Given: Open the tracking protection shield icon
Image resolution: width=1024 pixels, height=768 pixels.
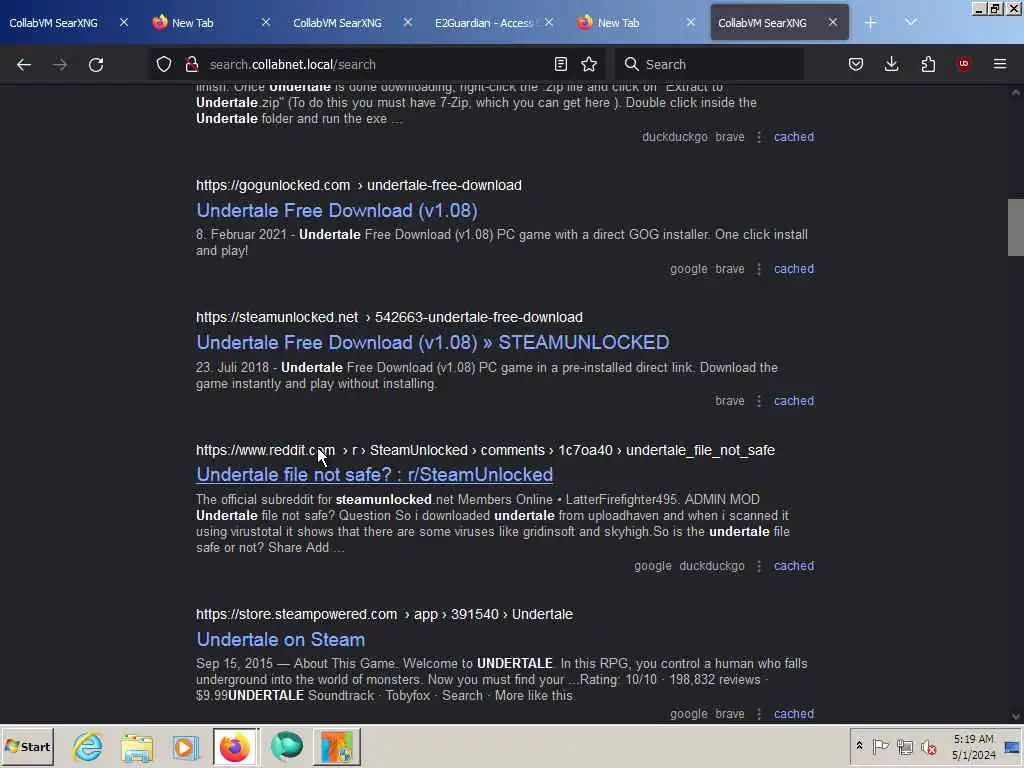Looking at the screenshot, I should click(164, 64).
